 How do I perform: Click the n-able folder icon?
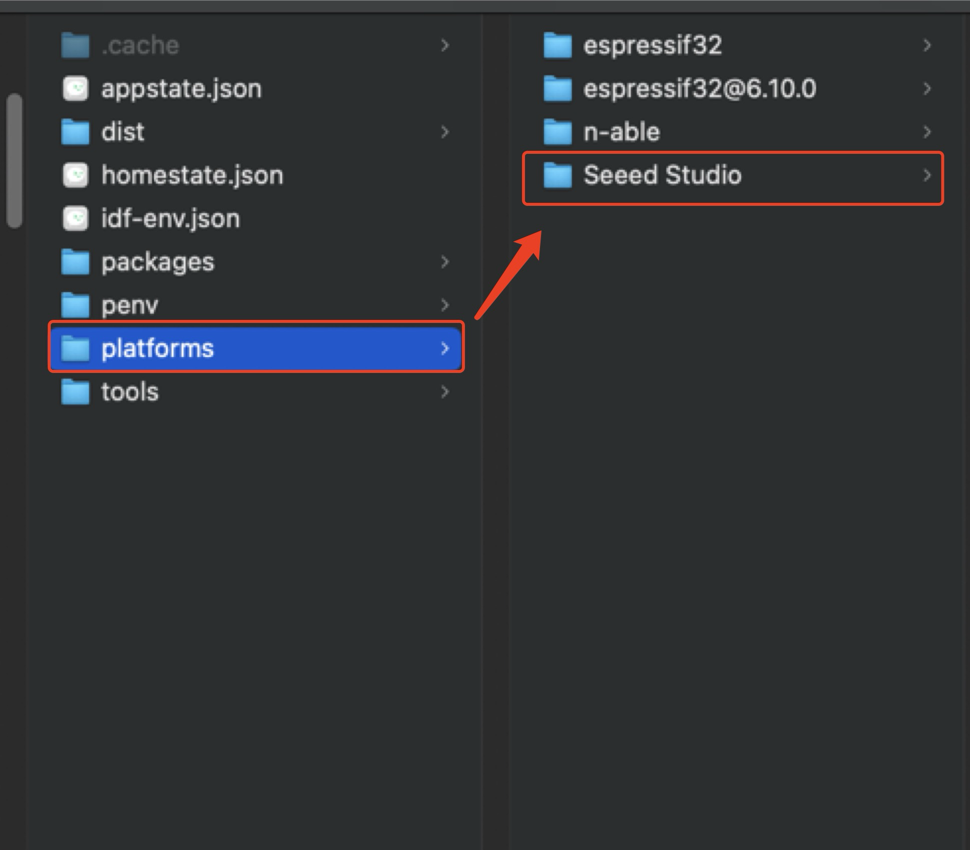tap(557, 132)
